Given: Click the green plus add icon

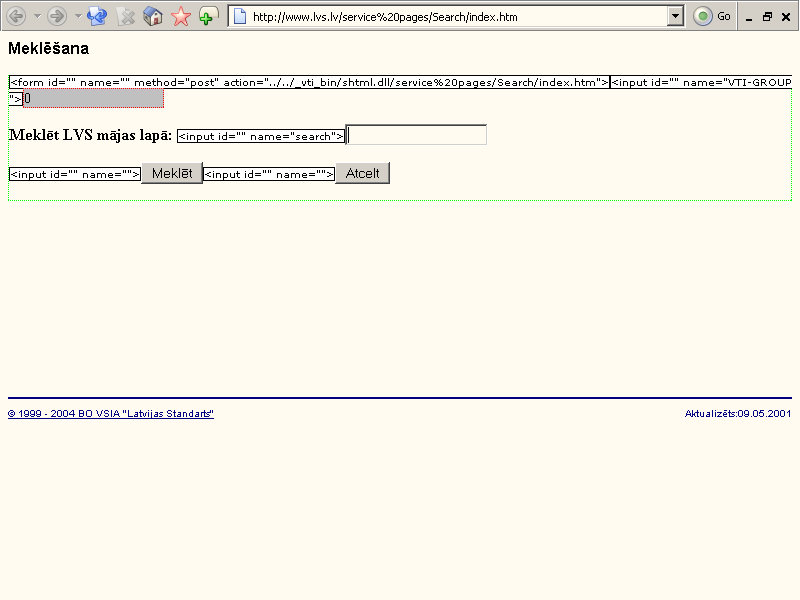Looking at the screenshot, I should [x=208, y=16].
